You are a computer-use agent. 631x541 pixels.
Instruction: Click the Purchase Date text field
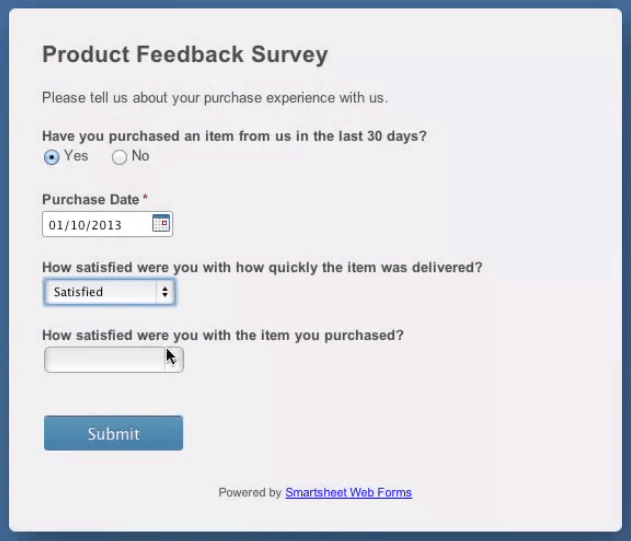coord(97,225)
